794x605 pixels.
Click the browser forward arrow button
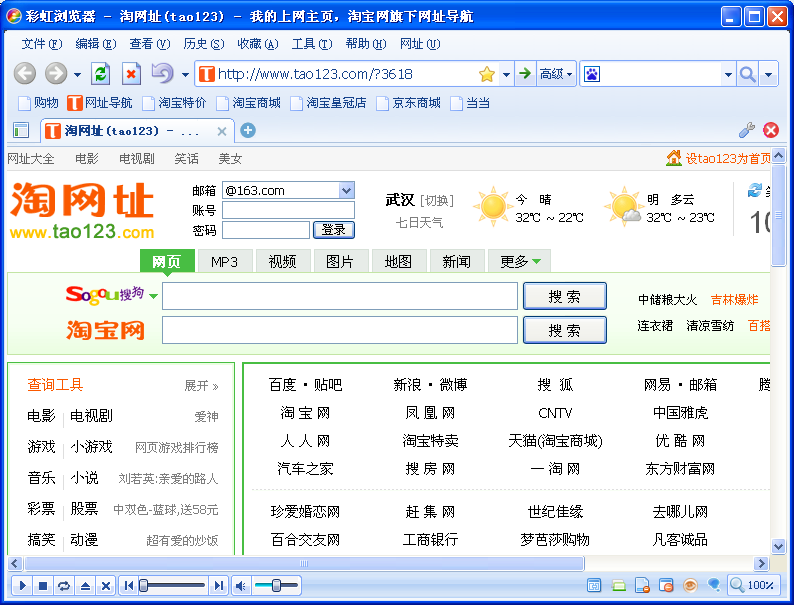pyautogui.click(x=56, y=74)
